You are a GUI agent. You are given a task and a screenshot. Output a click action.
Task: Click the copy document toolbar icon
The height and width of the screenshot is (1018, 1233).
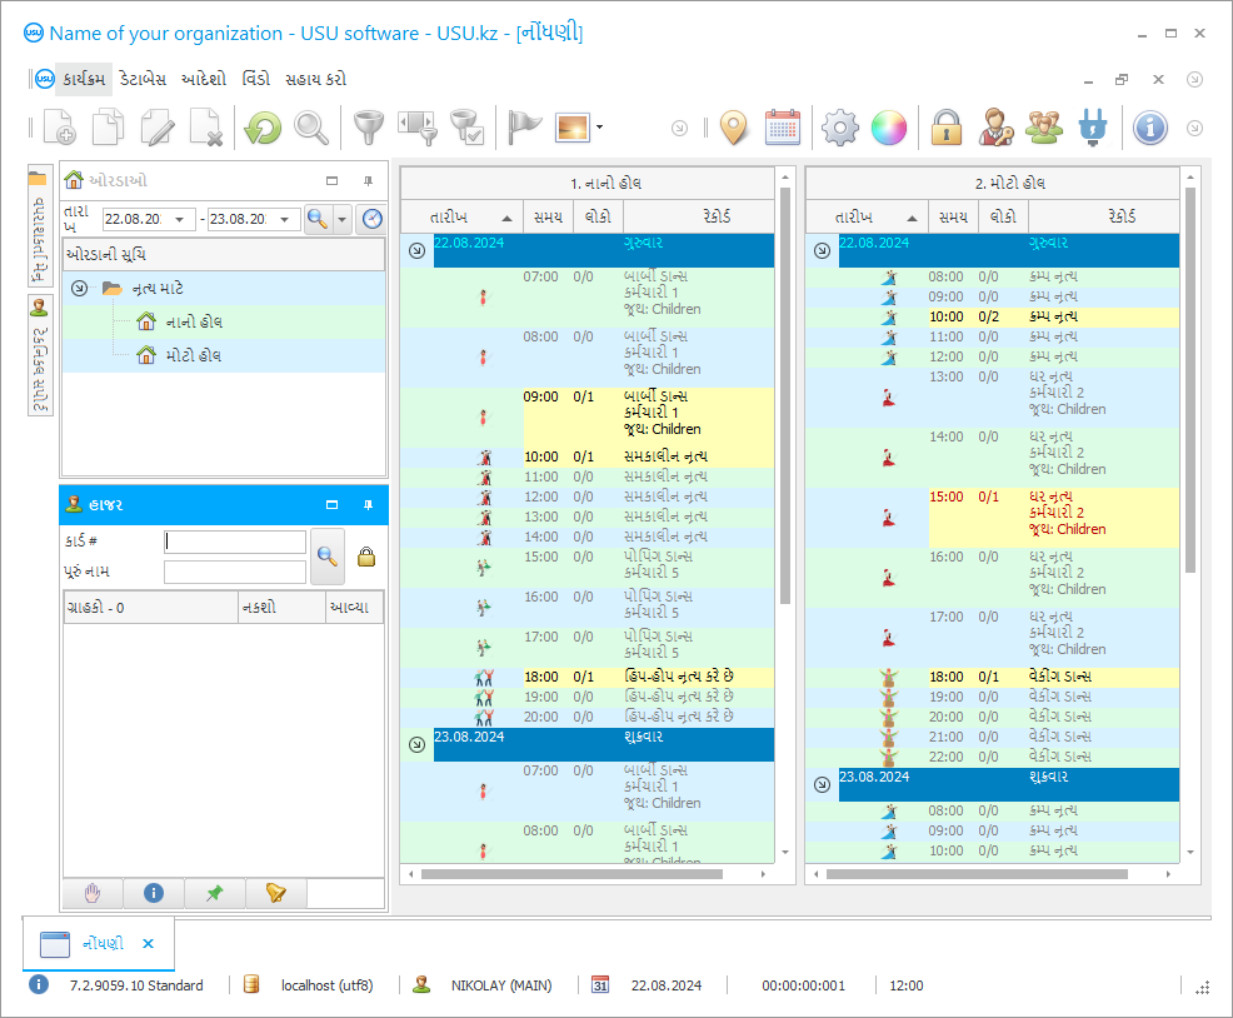tap(108, 128)
